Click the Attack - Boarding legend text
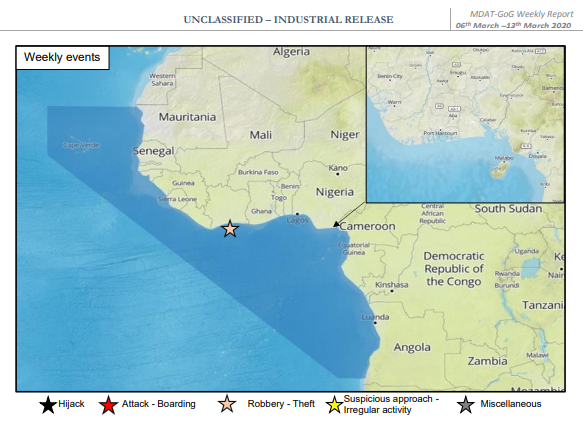Screen dimensions: 583x421 tap(159, 404)
